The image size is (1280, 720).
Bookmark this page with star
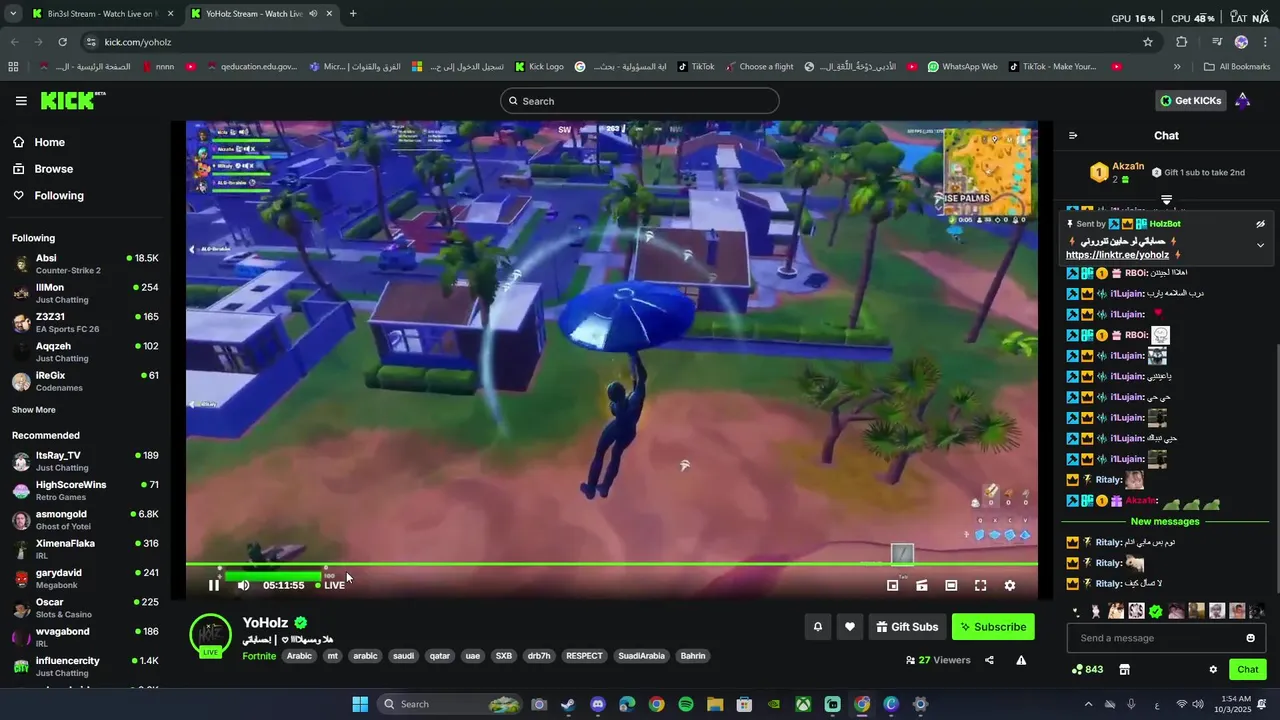[1148, 42]
